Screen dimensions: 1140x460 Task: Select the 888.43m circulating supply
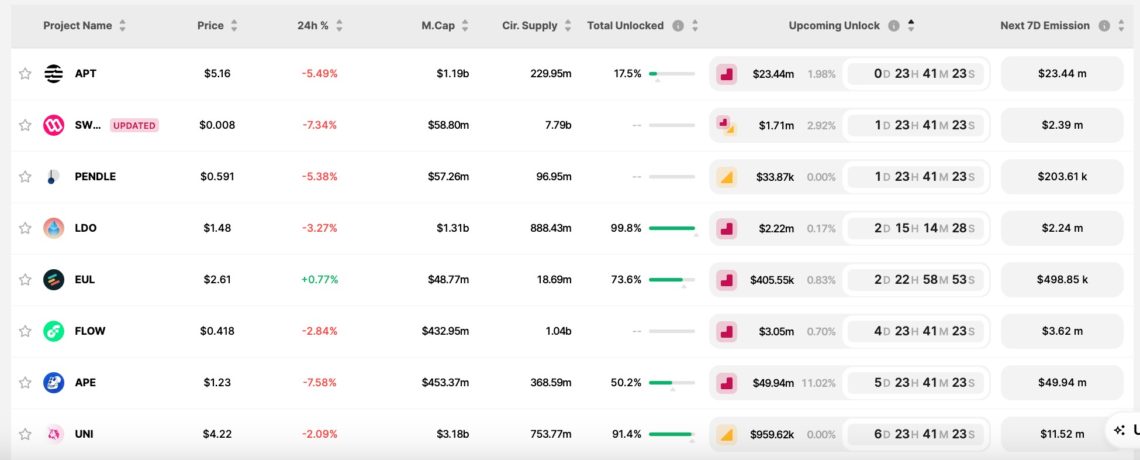[550, 228]
